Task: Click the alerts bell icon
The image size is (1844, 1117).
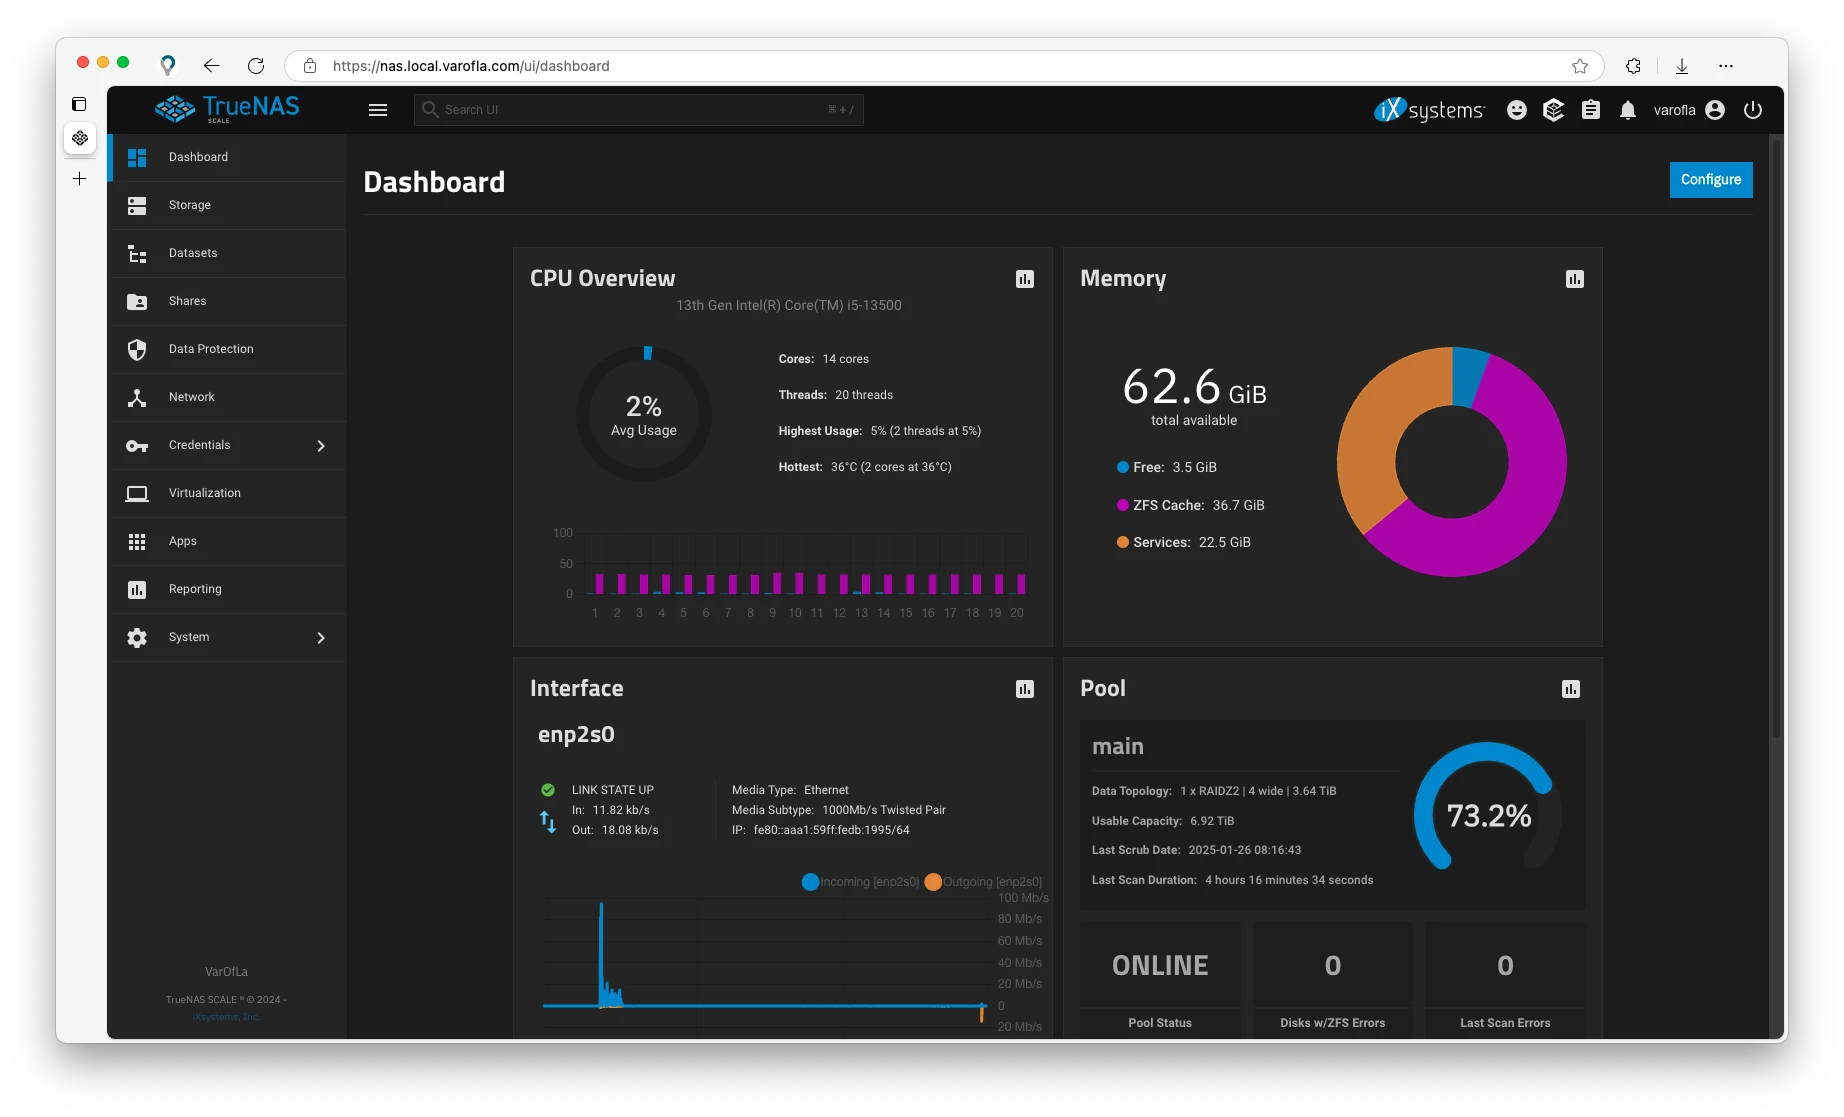Action: point(1627,110)
